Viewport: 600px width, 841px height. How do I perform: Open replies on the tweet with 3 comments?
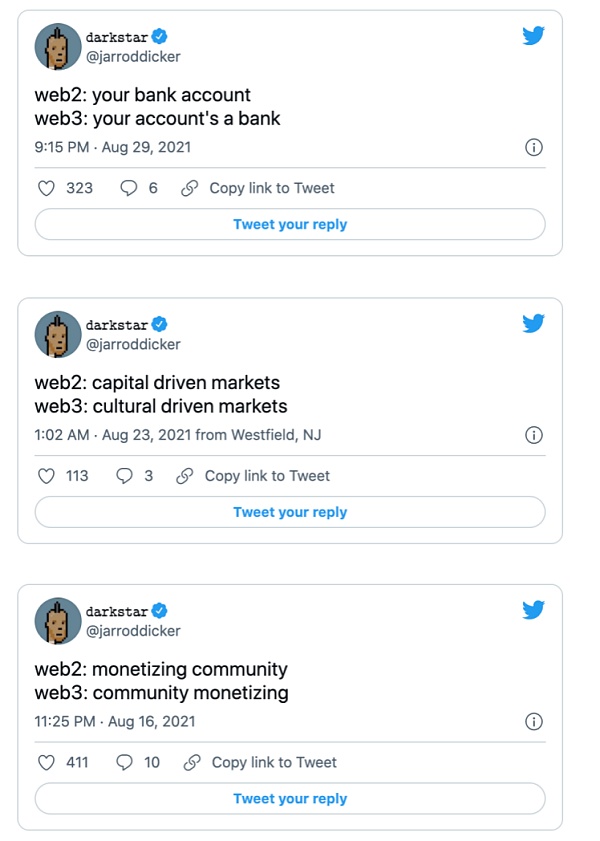(x=124, y=476)
